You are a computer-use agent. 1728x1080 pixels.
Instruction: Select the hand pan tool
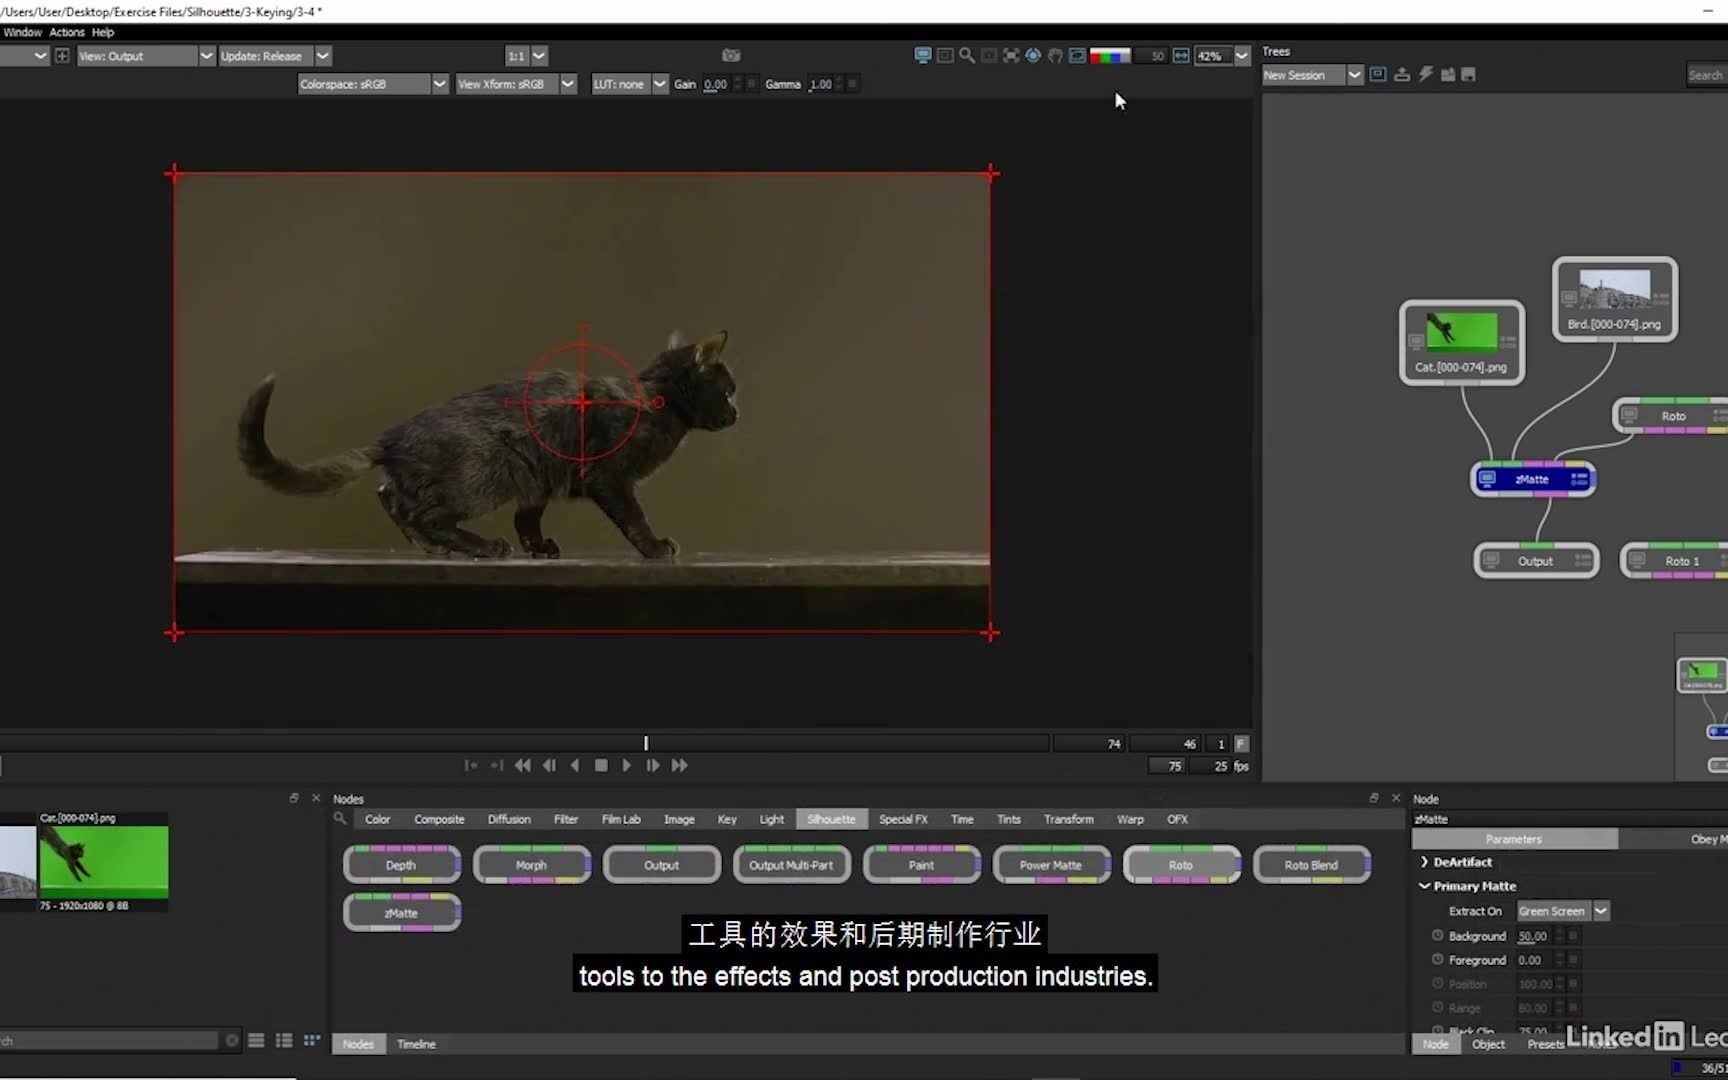(1055, 56)
